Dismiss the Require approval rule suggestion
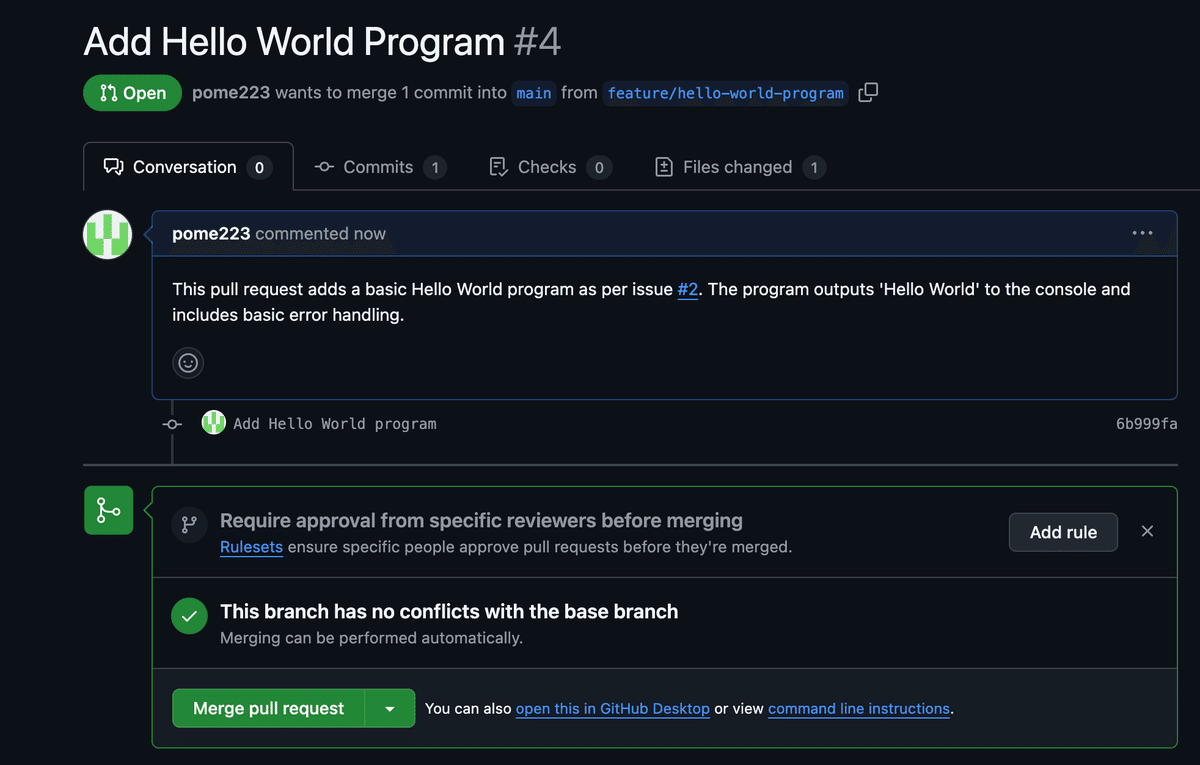 click(x=1147, y=531)
